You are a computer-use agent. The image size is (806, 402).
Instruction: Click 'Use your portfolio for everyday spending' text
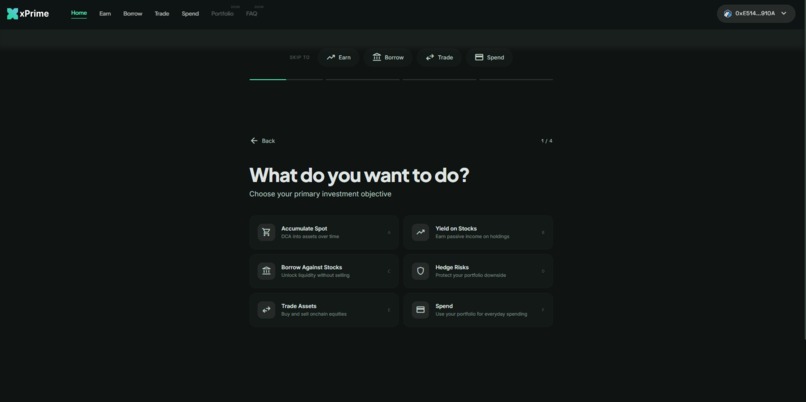(481, 314)
